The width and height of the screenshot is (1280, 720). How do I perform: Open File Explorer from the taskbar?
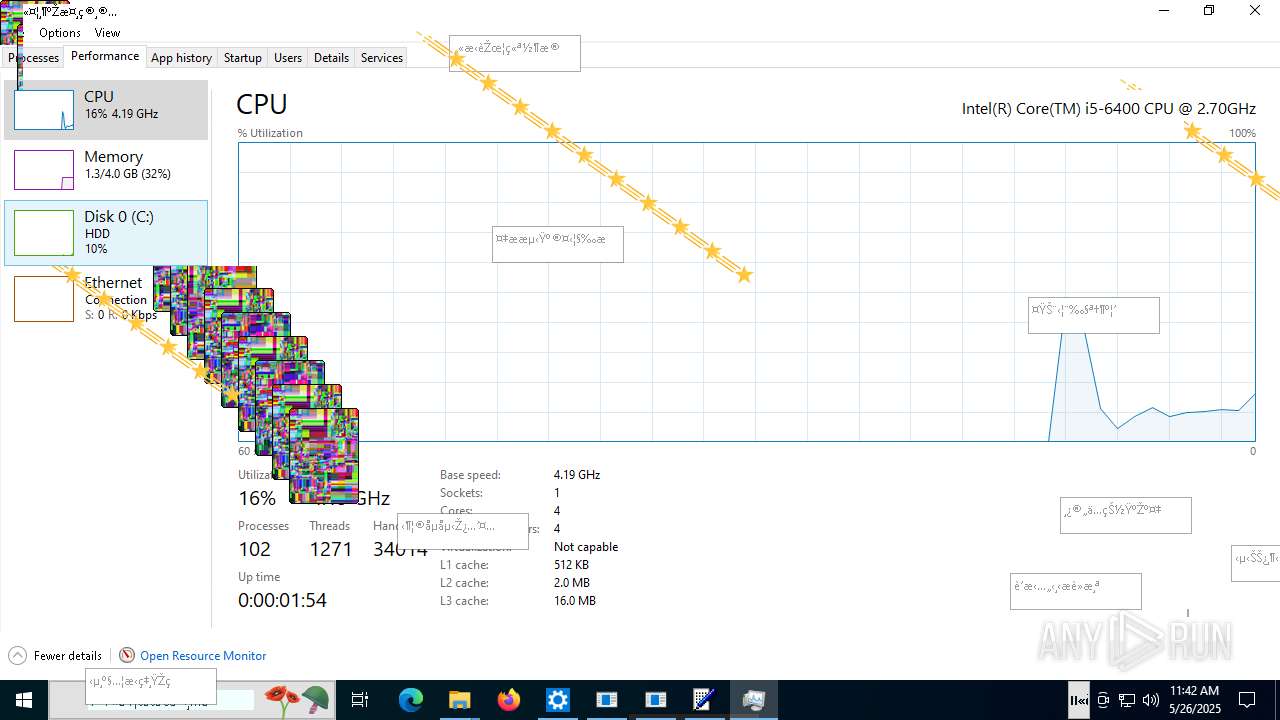pyautogui.click(x=459, y=700)
